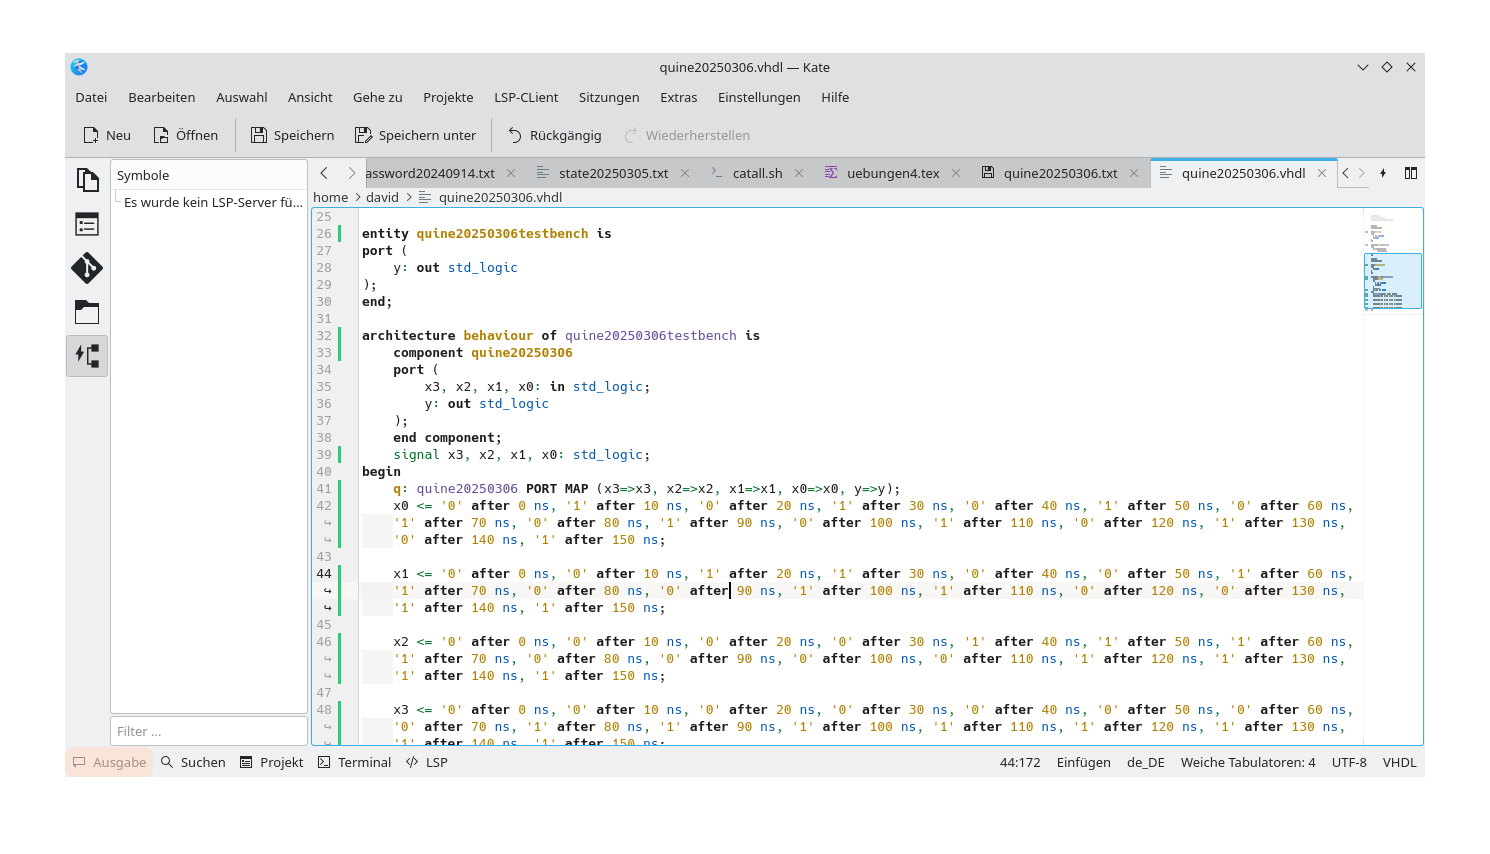Show the Git tool view from the sidebar
Viewport: 1490px width, 854px height.
pyautogui.click(x=87, y=269)
